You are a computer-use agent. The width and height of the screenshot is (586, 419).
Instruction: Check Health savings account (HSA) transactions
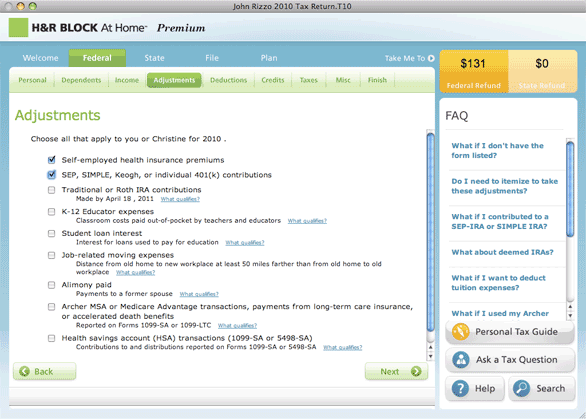pyautogui.click(x=52, y=338)
